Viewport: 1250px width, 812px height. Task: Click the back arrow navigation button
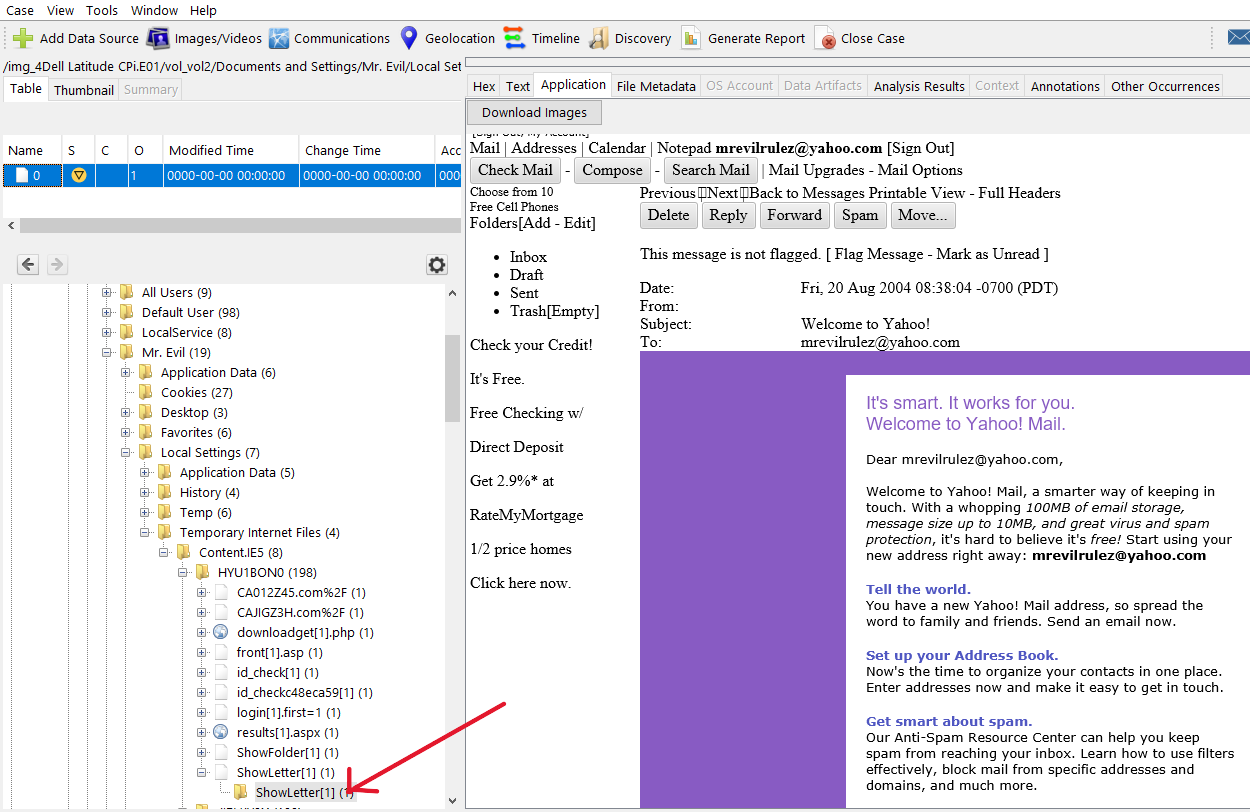[x=28, y=265]
